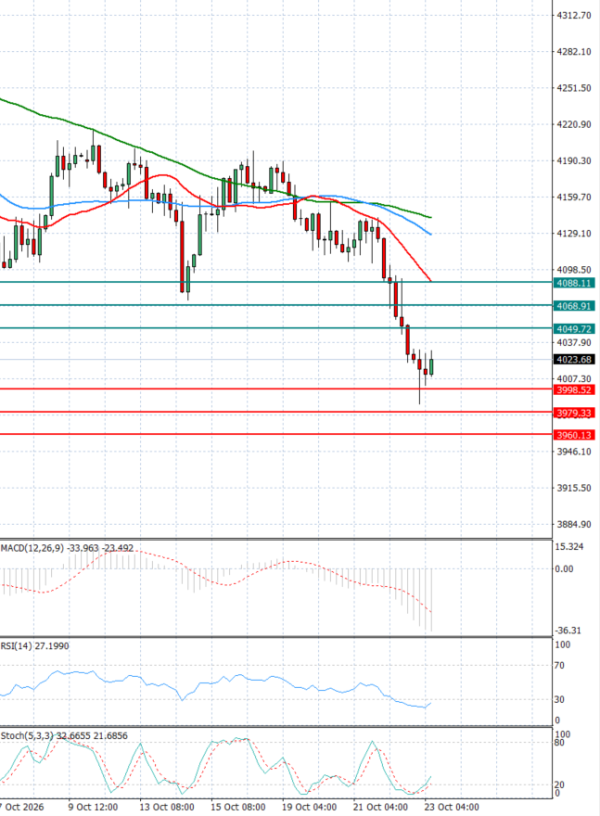The height and width of the screenshot is (816, 600).
Task: Click the 3960.13 support level label
Action: click(x=574, y=435)
